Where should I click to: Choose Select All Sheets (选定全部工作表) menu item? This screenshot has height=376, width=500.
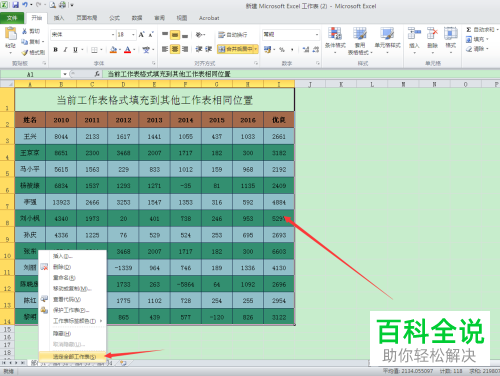click(73, 357)
